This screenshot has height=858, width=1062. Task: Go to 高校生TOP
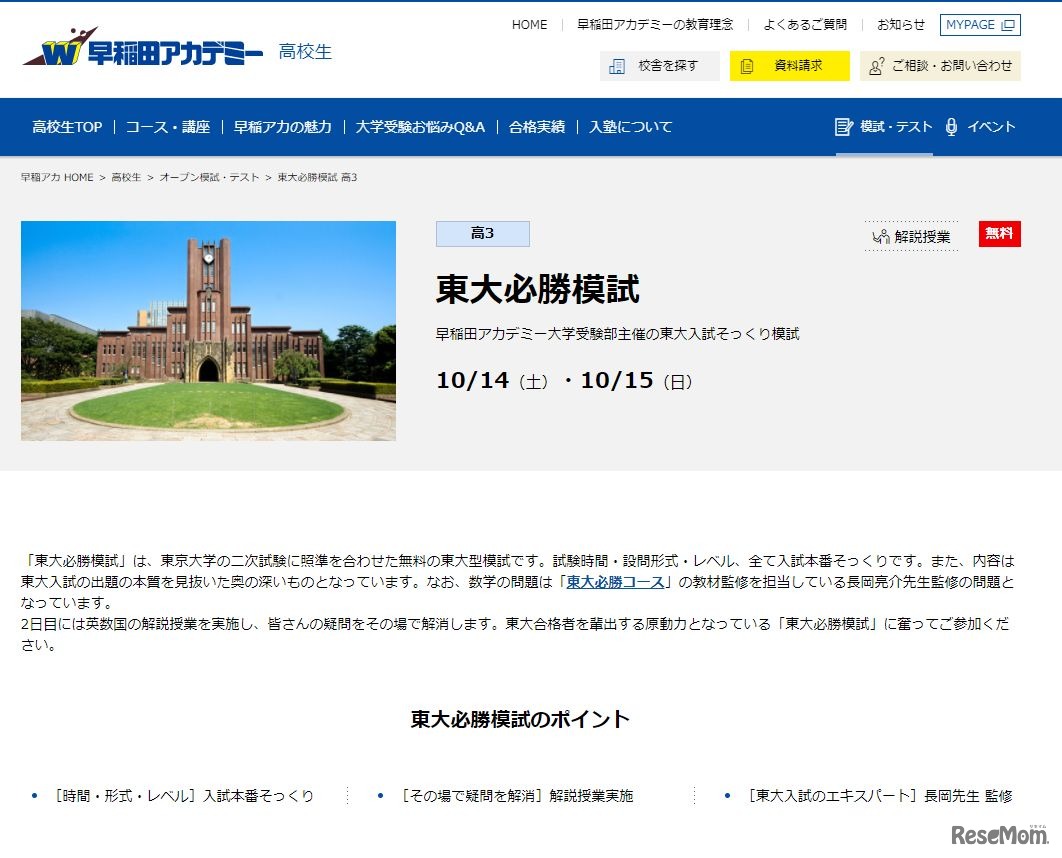pyautogui.click(x=66, y=127)
